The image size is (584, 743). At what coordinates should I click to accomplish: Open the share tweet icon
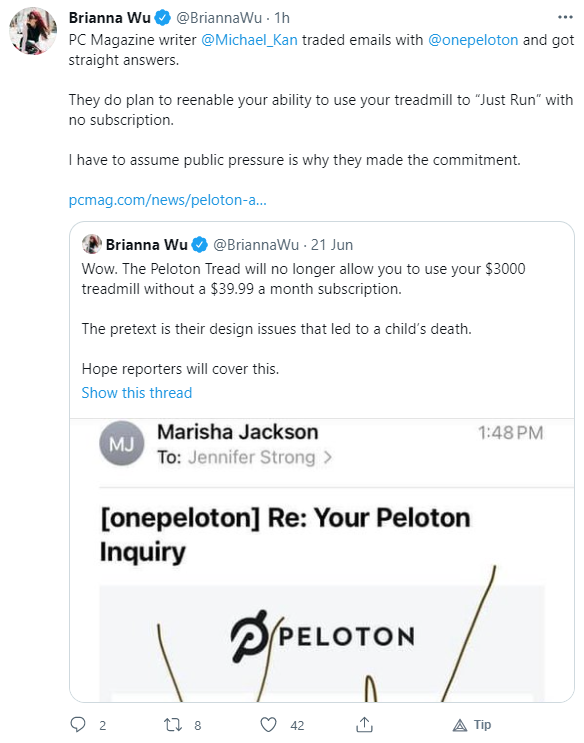coord(364,725)
